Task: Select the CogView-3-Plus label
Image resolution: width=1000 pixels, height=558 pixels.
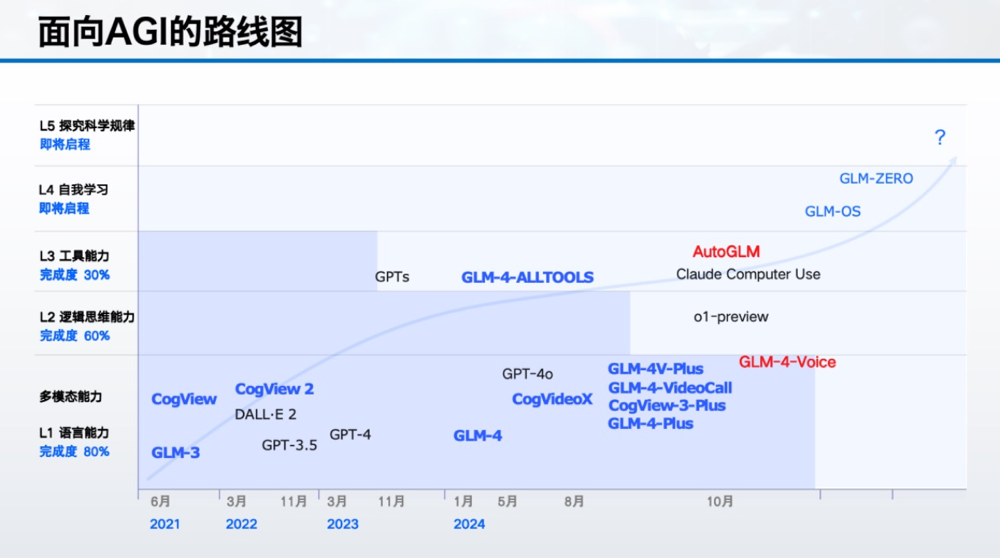Action: [x=666, y=406]
